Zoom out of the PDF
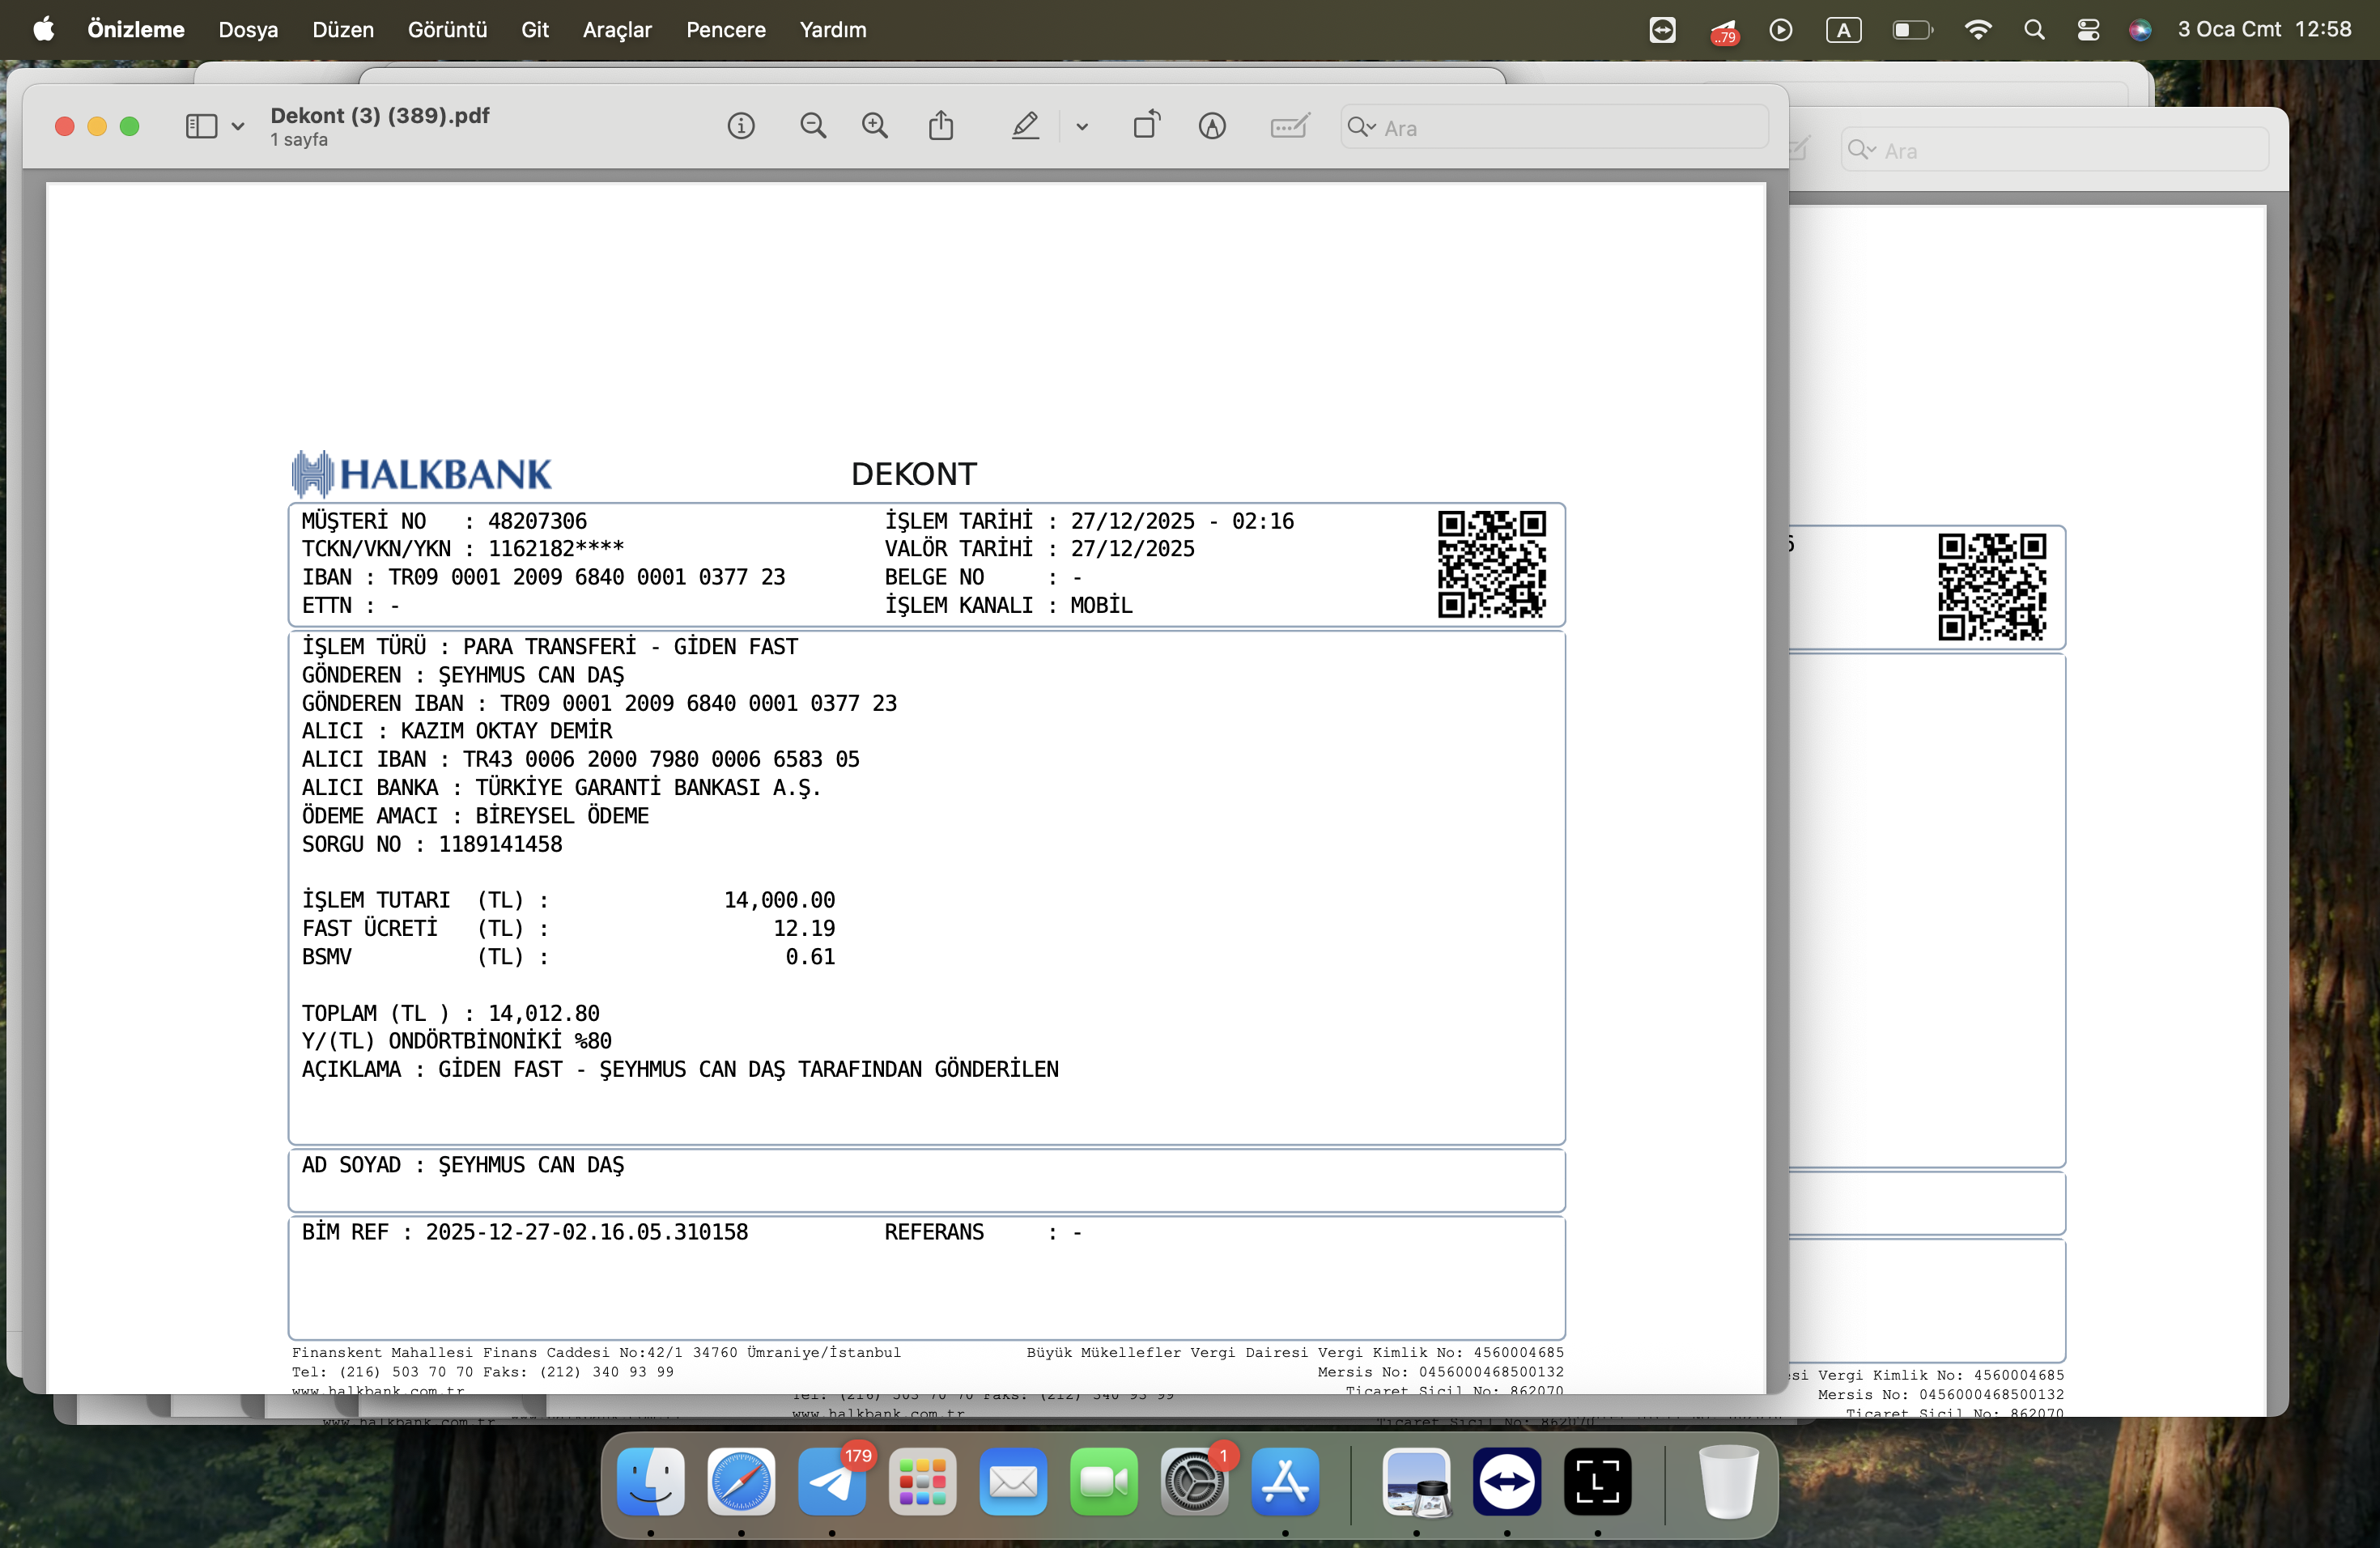The width and height of the screenshot is (2380, 1548). coord(813,126)
